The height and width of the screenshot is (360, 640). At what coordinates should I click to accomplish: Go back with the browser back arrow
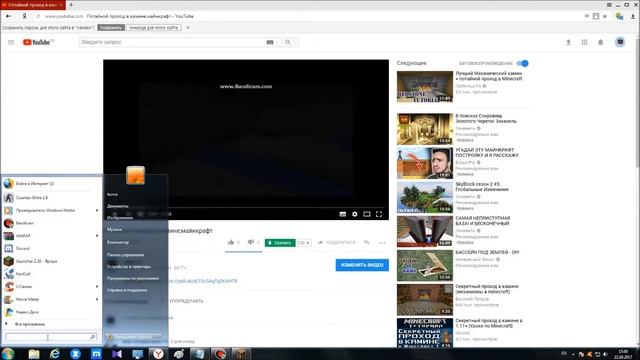tap(9, 16)
